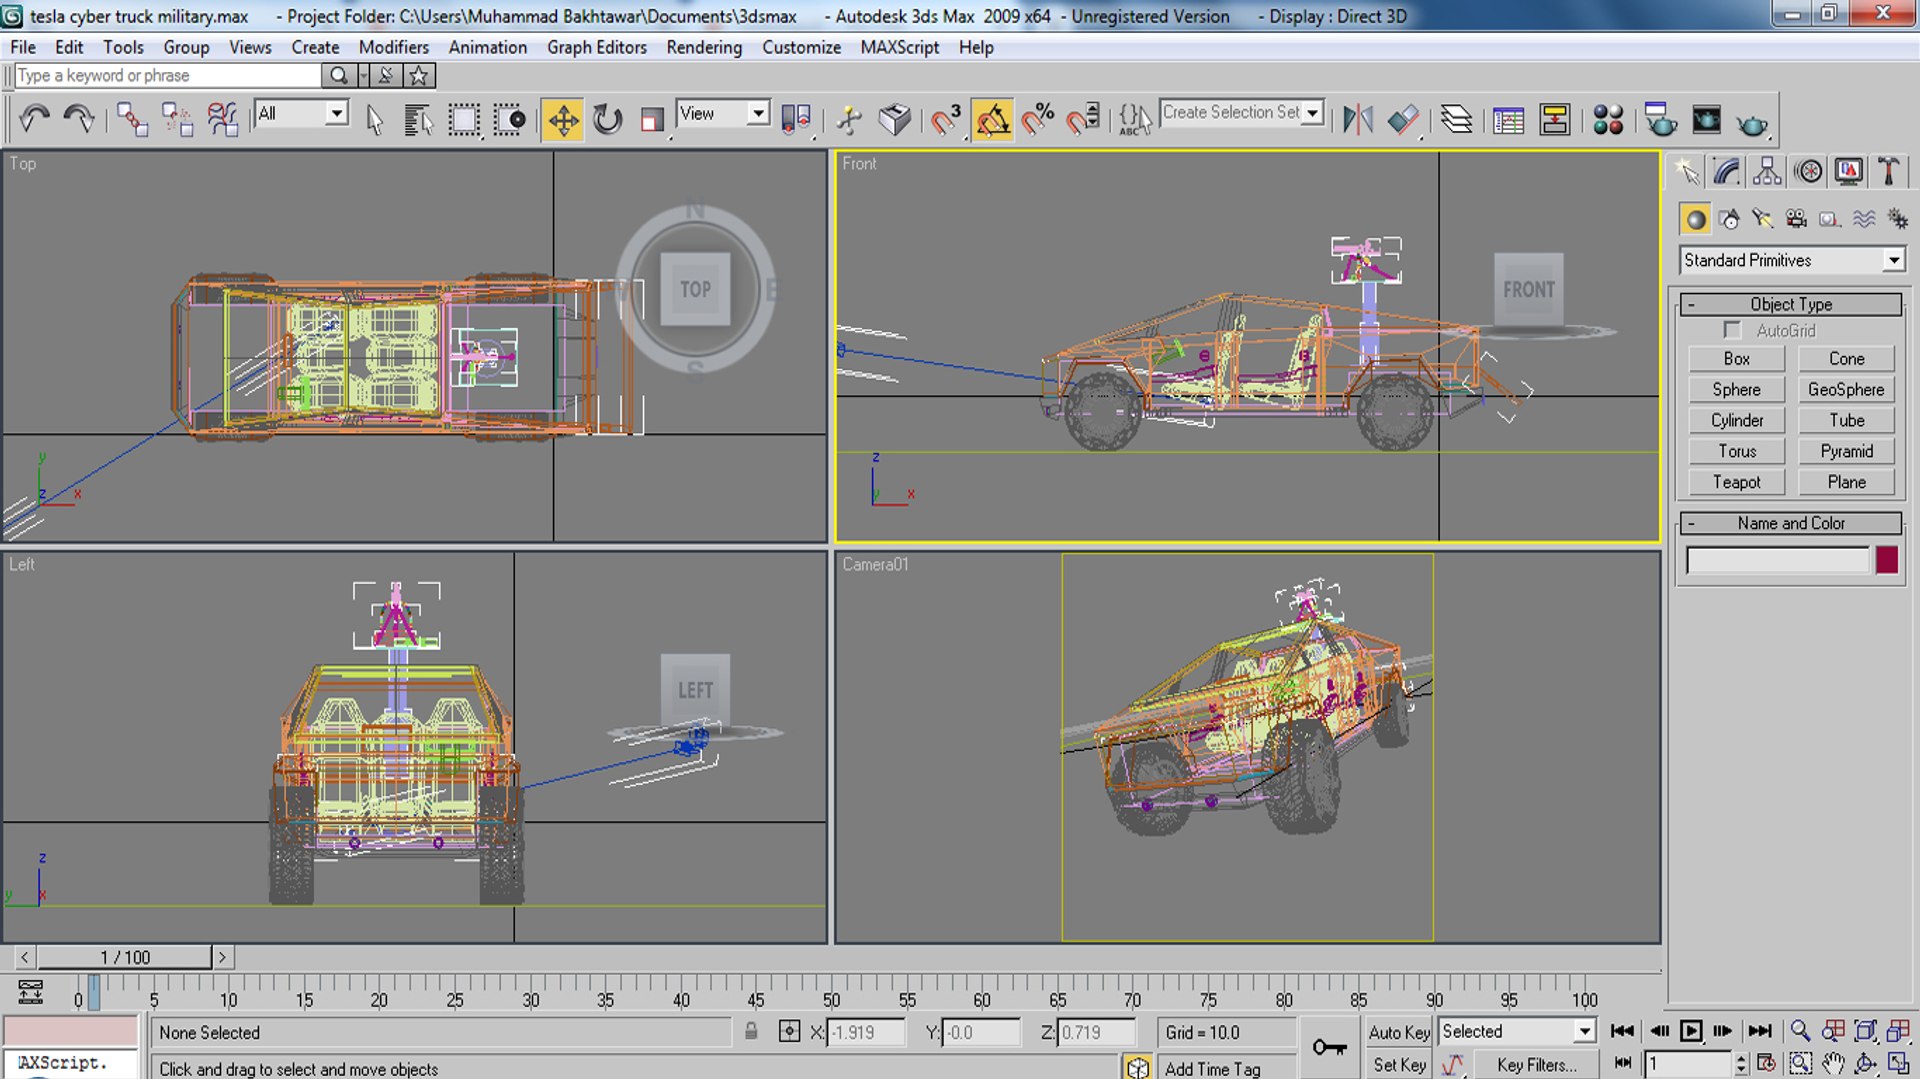The width and height of the screenshot is (1920, 1079).
Task: Open the File menu
Action: [x=23, y=47]
